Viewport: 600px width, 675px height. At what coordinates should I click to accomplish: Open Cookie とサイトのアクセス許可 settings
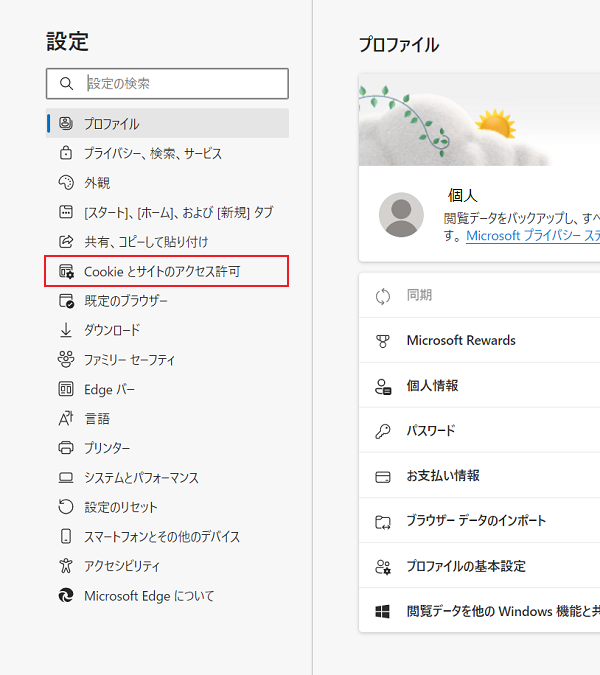[x=162, y=271]
